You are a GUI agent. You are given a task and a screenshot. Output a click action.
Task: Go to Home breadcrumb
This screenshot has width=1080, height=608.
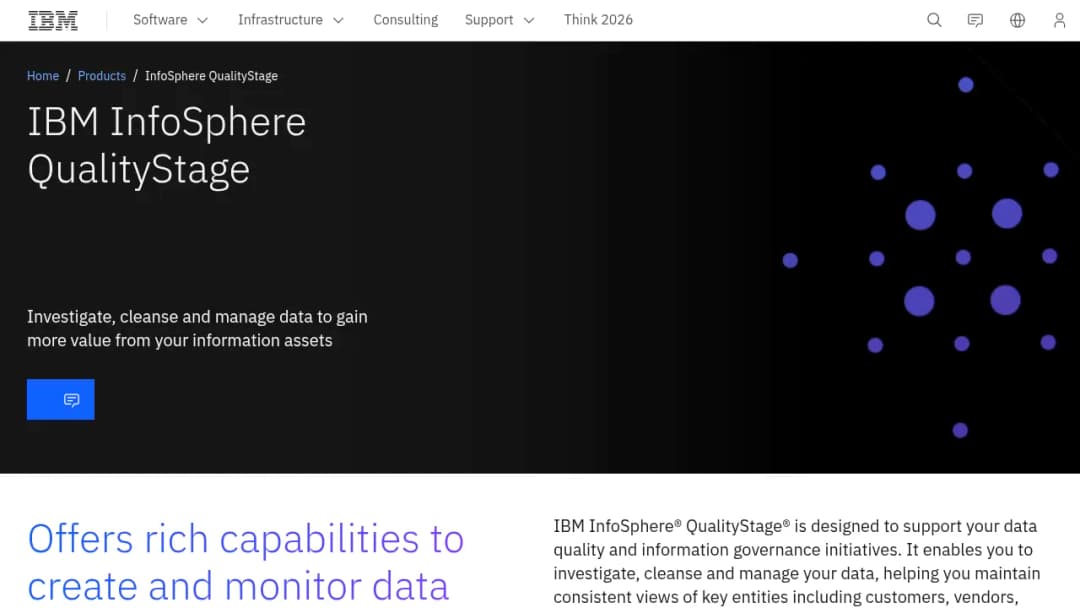pos(43,76)
